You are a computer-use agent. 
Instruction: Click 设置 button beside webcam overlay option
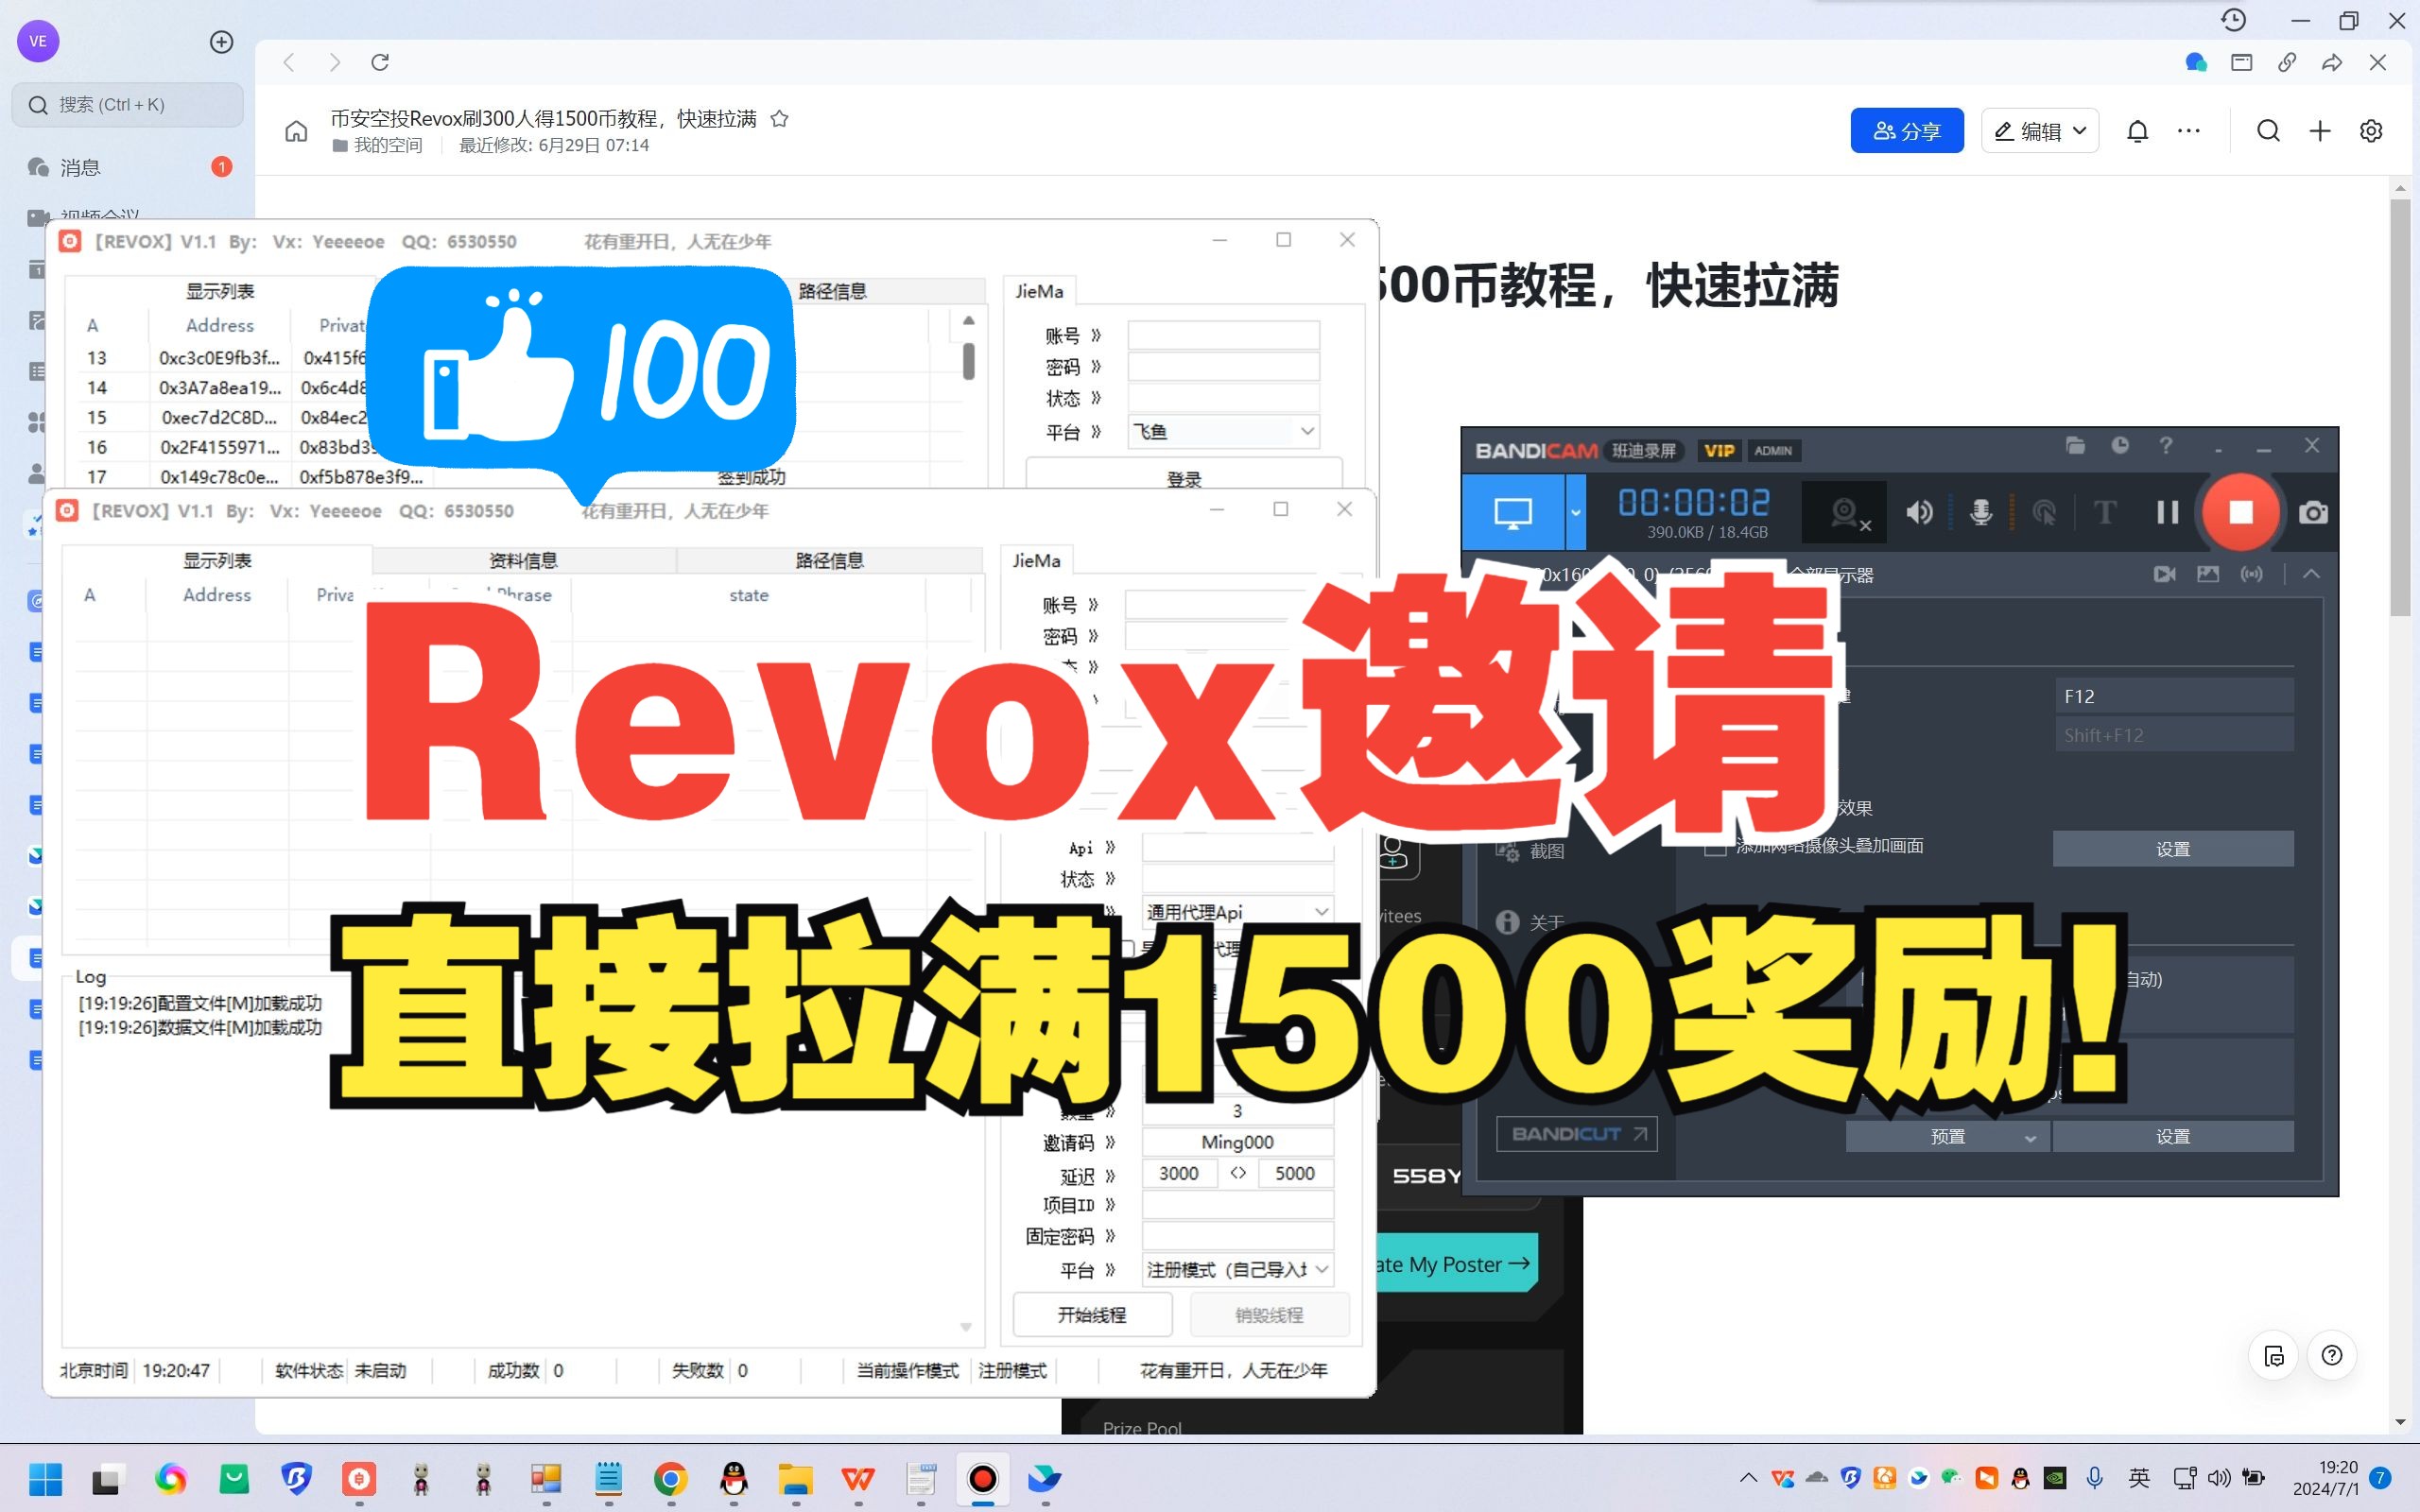click(x=2173, y=849)
